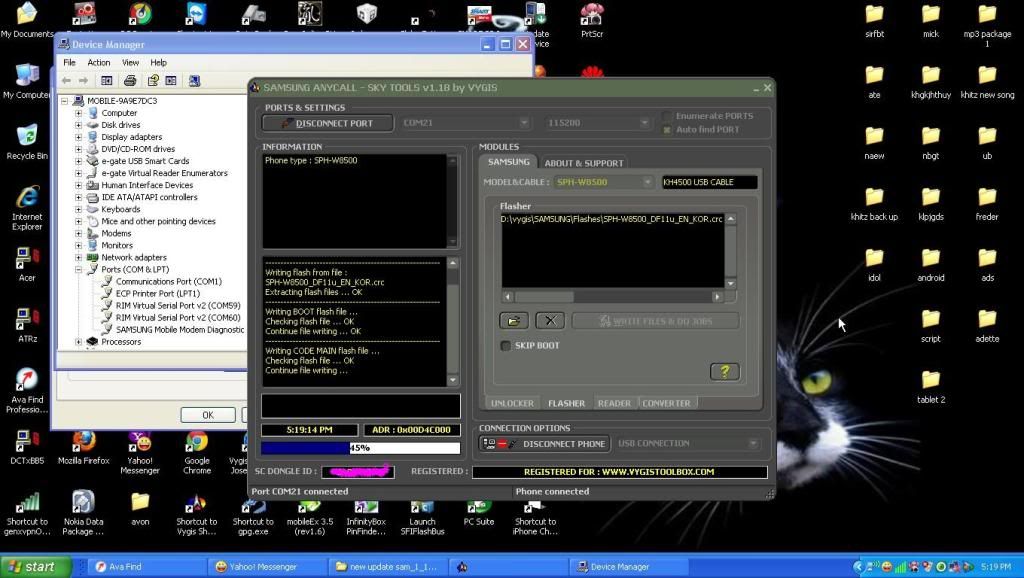Open the android folder on desktop
This screenshot has height=578, width=1024.
[x=931, y=265]
